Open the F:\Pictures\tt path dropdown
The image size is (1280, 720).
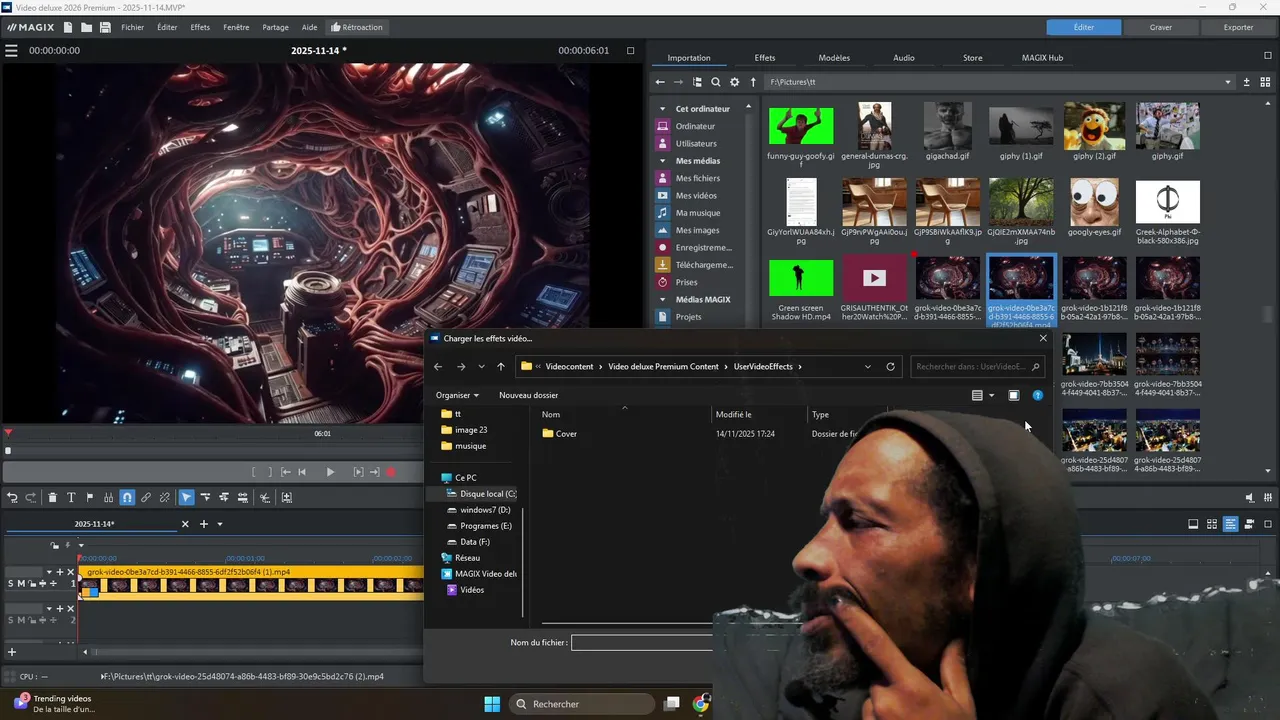[x=1228, y=82]
